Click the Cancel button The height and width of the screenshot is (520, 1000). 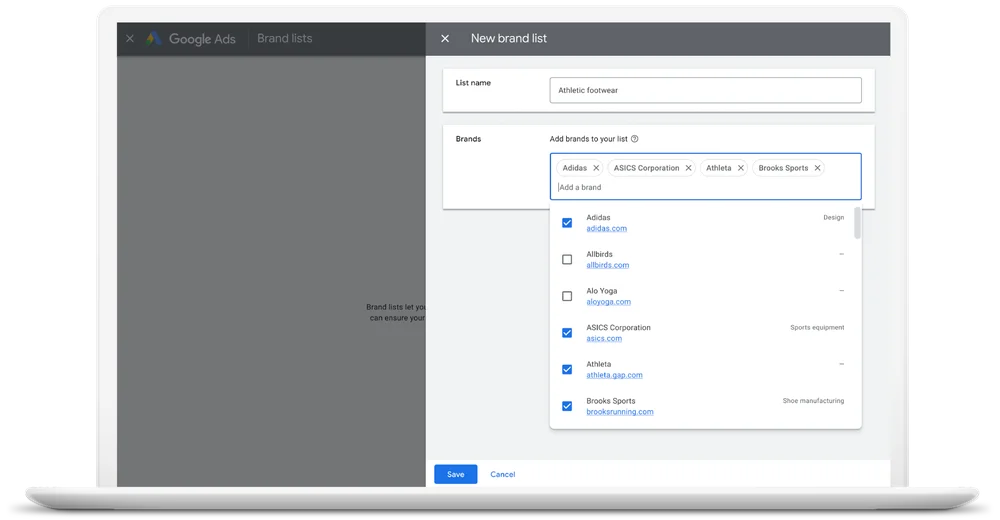pyautogui.click(x=503, y=474)
